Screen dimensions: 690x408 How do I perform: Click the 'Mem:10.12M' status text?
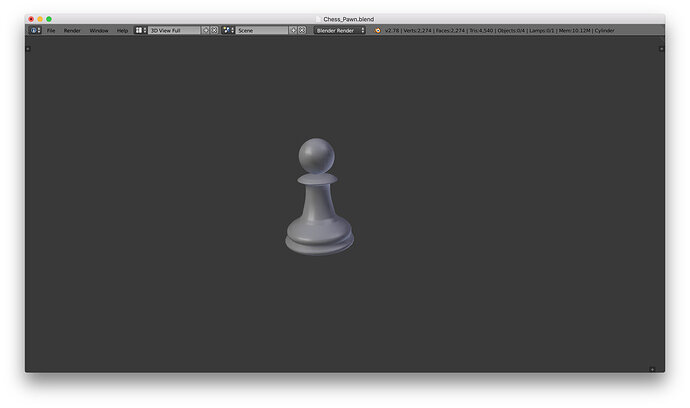(575, 30)
